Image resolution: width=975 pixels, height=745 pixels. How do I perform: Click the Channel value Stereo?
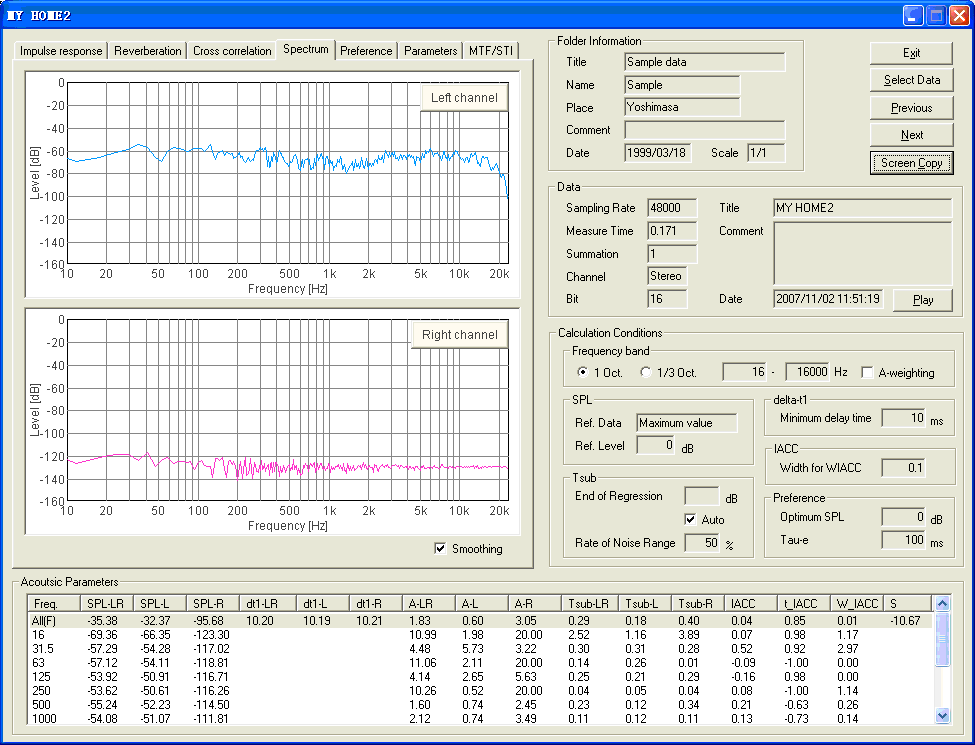(x=667, y=276)
